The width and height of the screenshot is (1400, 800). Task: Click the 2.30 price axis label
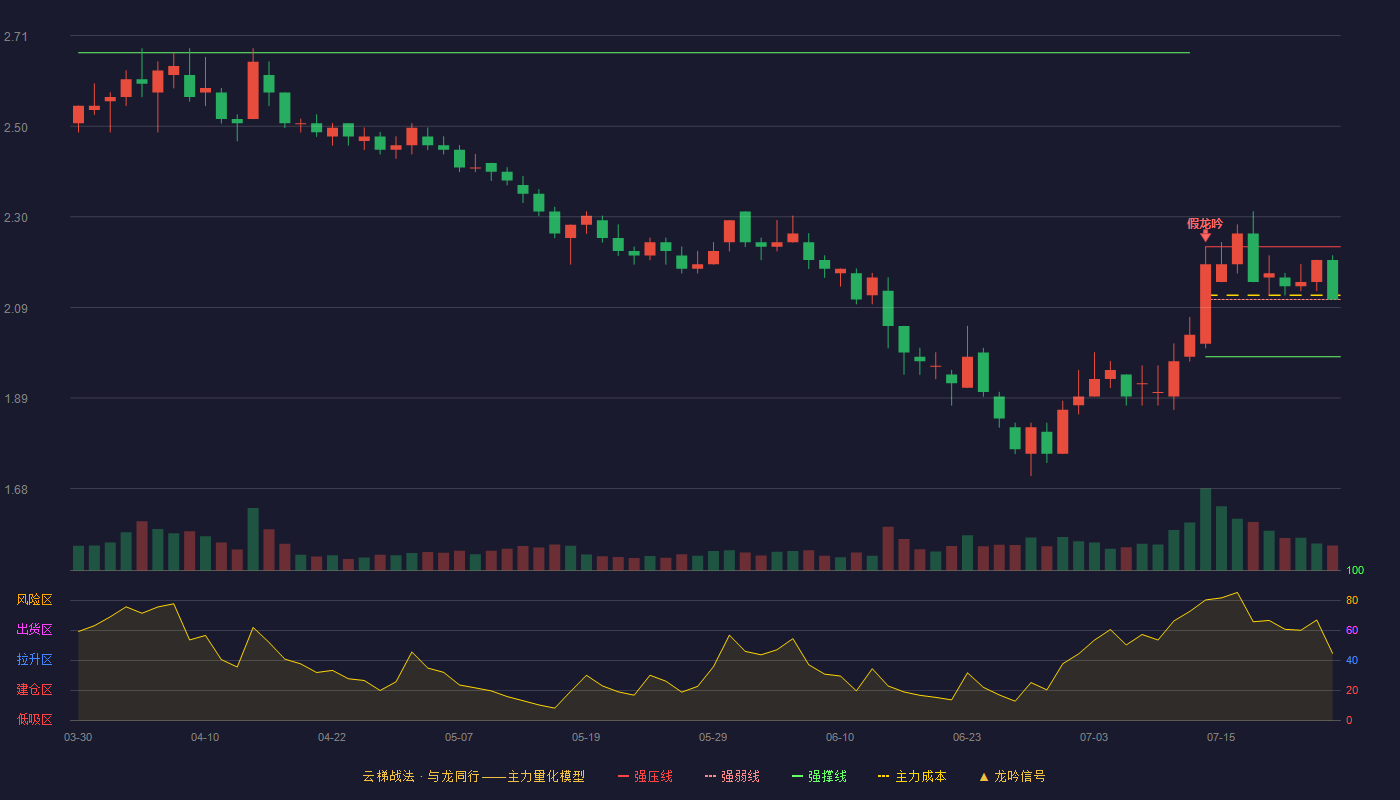pyautogui.click(x=16, y=218)
